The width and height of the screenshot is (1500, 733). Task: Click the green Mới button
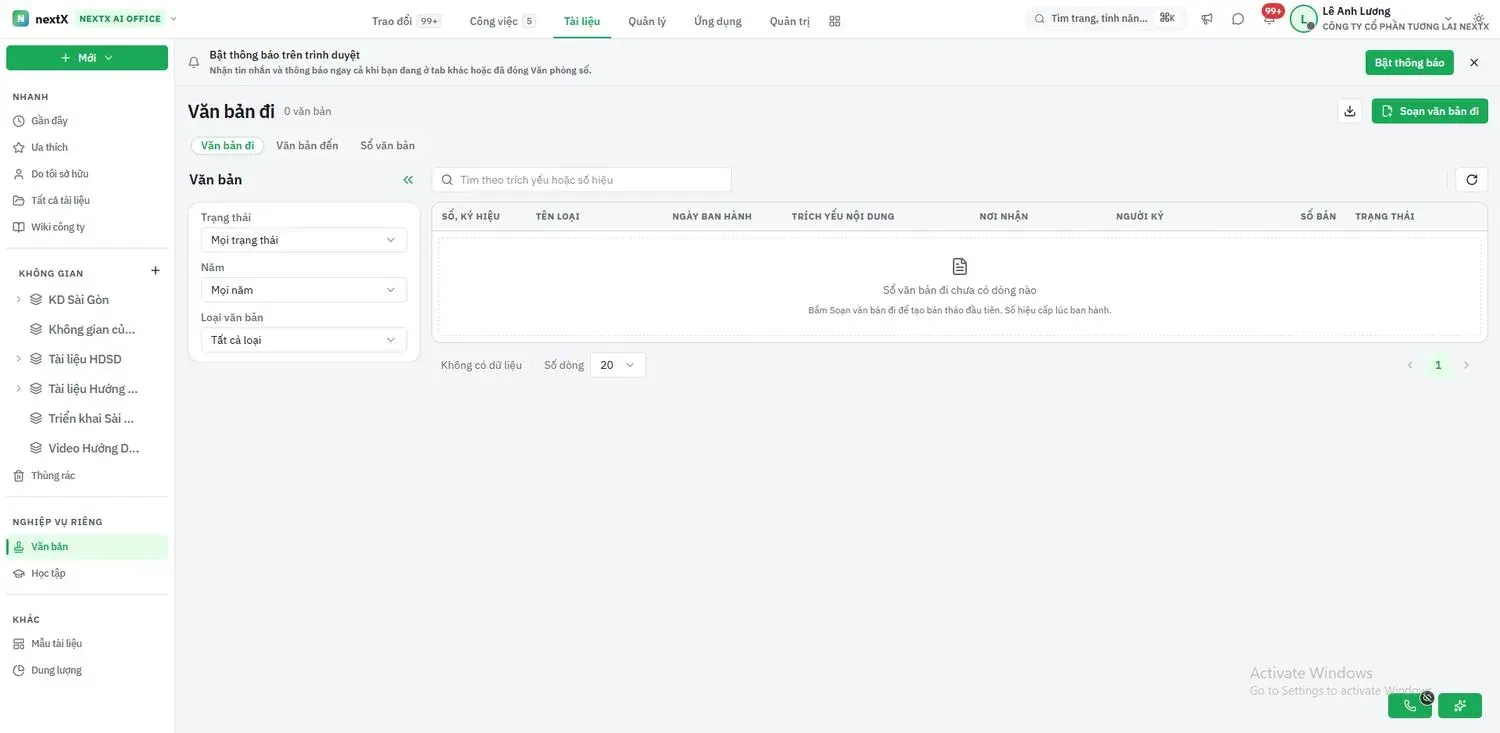click(x=87, y=58)
